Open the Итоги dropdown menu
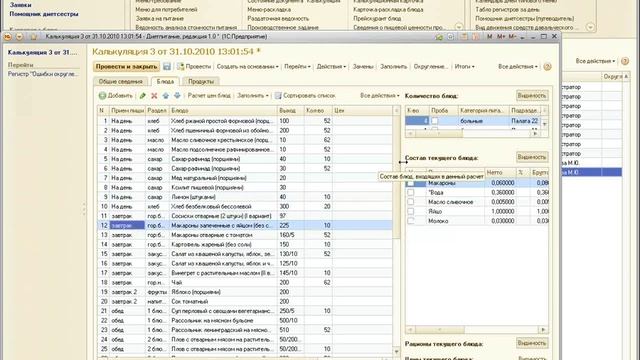Viewport: 640px width, 360px height. click(464, 67)
